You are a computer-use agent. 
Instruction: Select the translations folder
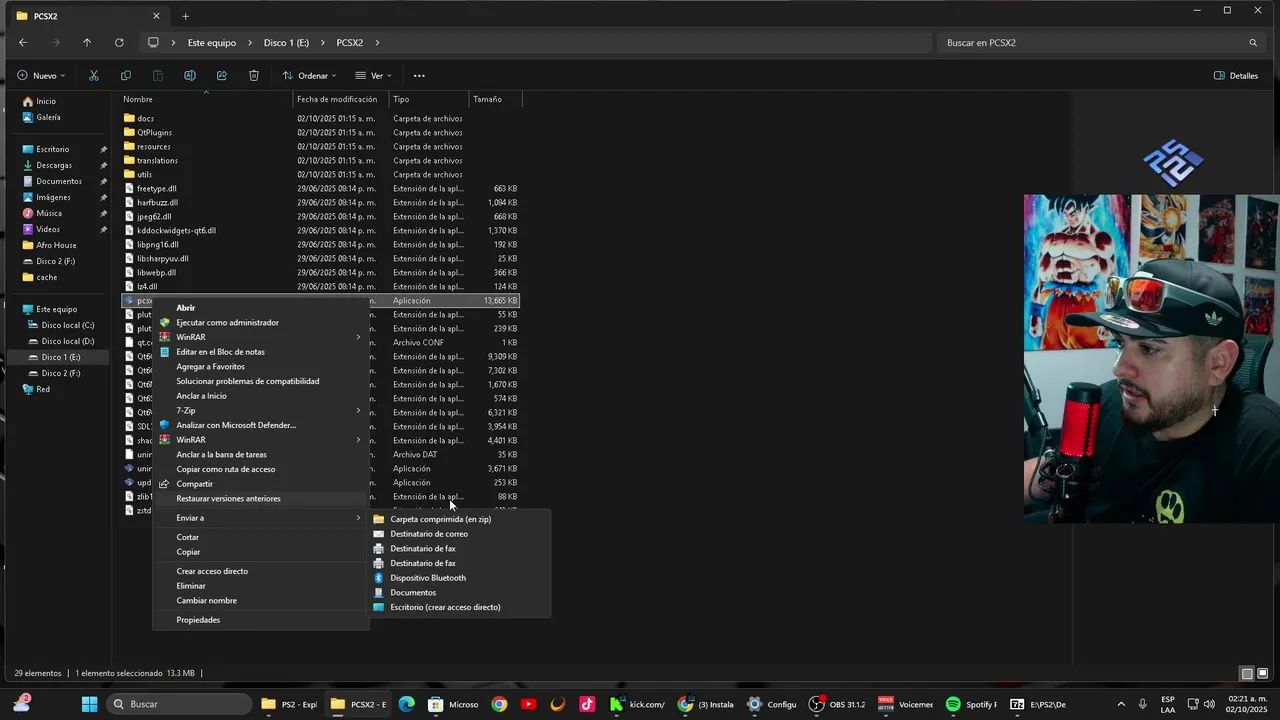(x=157, y=160)
